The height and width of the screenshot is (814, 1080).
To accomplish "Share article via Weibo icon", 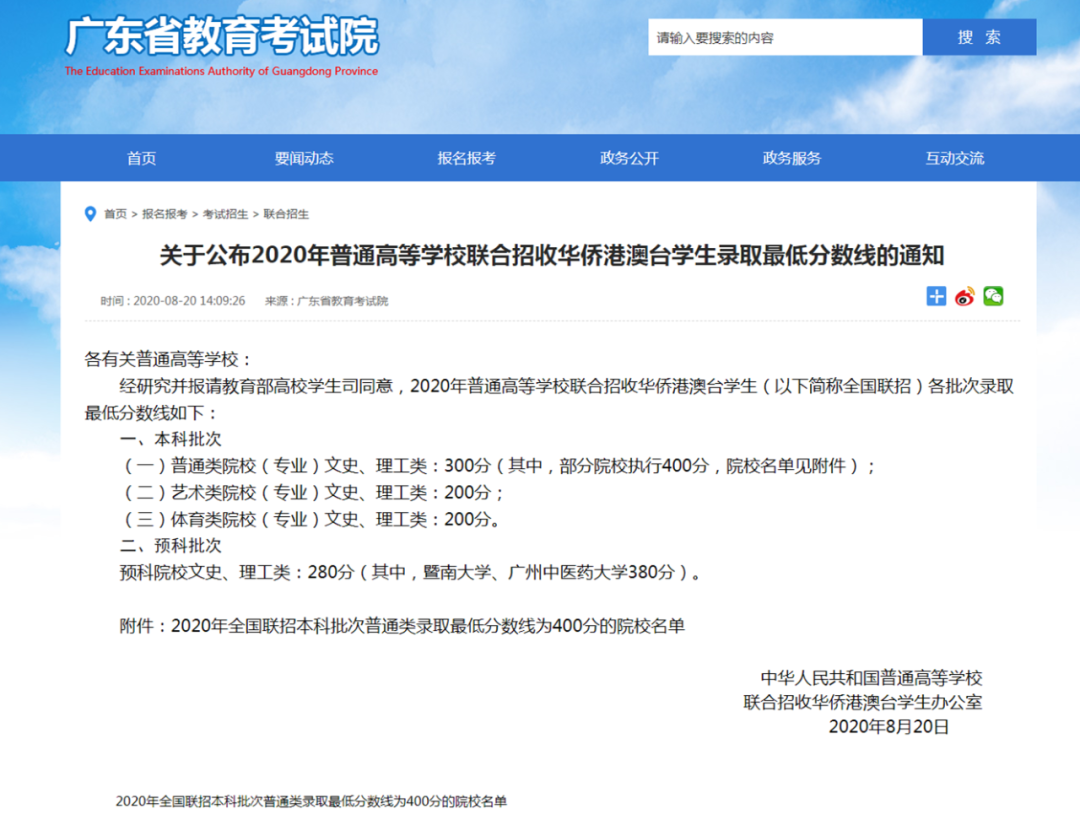I will [964, 296].
